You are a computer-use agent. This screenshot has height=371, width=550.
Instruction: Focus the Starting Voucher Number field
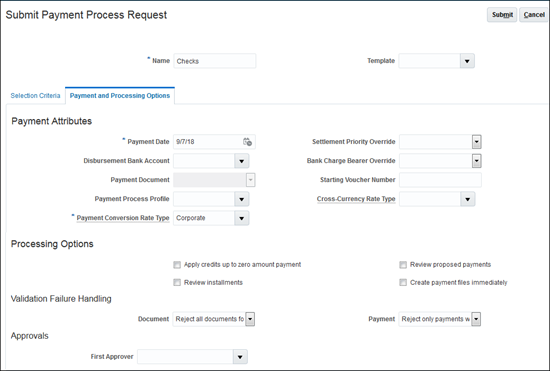[440, 180]
